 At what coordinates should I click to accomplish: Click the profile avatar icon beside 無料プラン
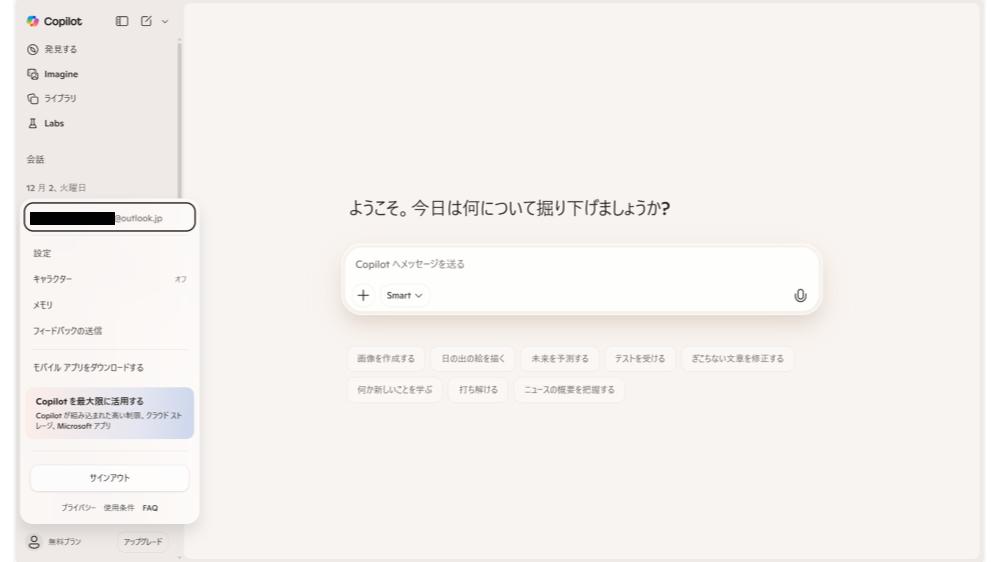34,542
